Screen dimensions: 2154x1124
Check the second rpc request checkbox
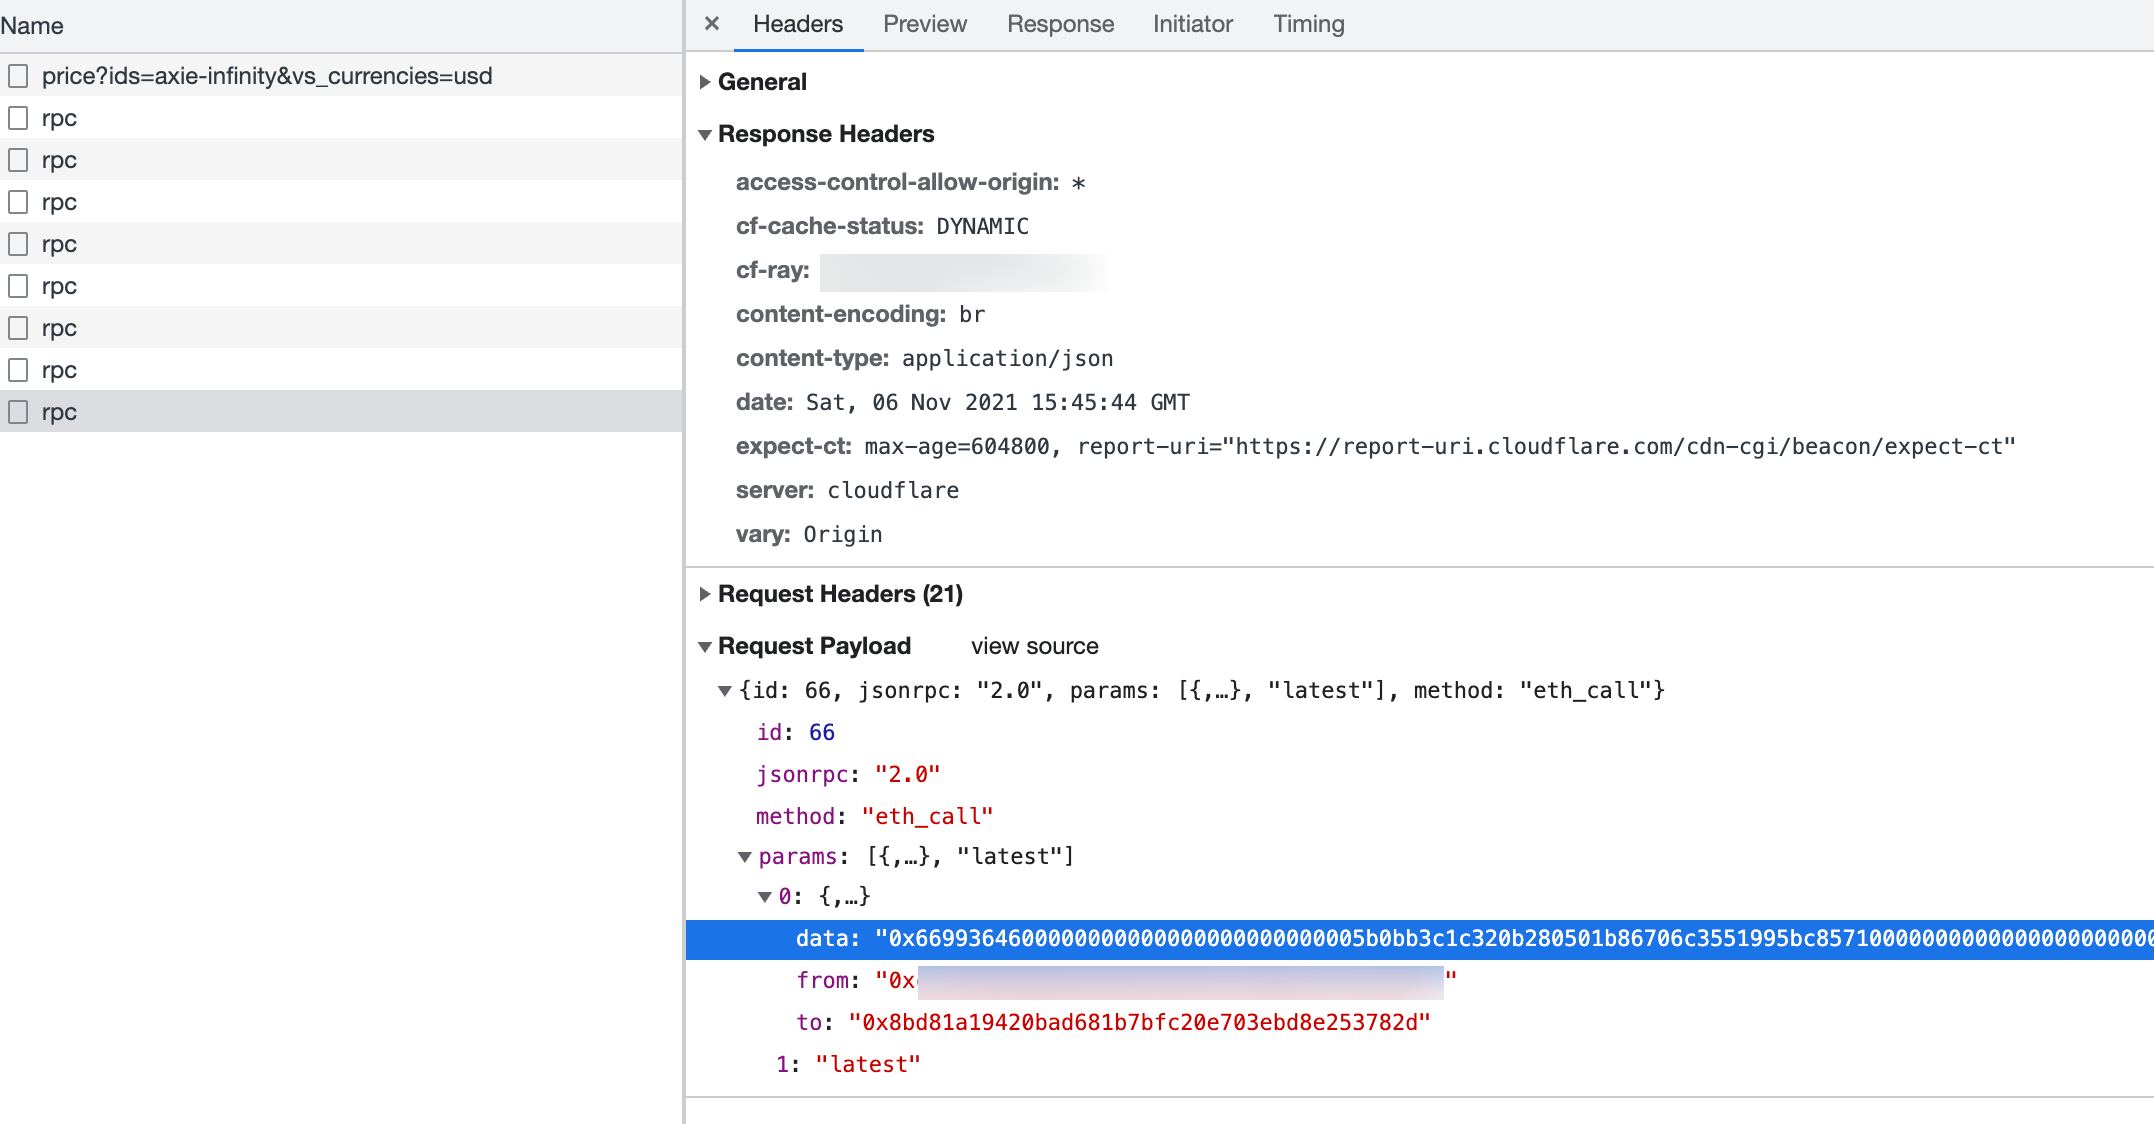18,160
